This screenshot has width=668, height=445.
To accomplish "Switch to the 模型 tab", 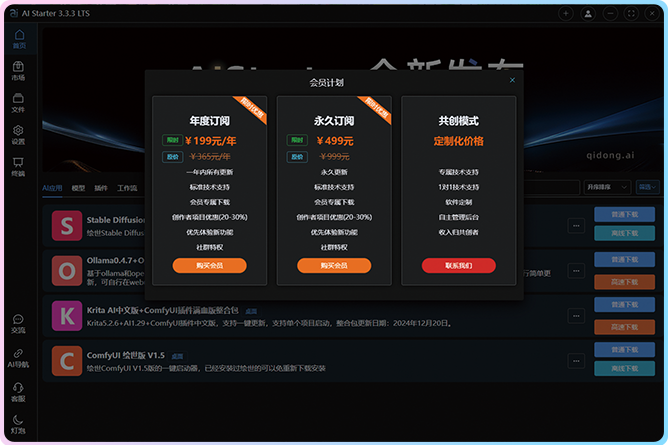I will (x=78, y=188).
